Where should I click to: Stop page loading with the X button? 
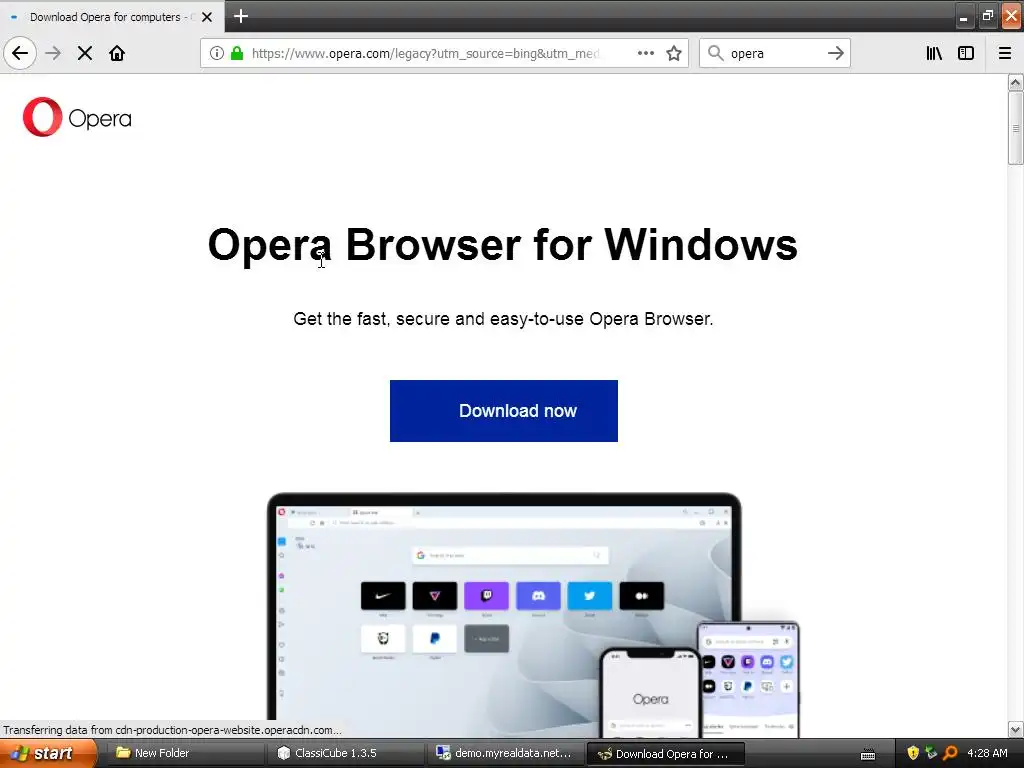tap(85, 53)
